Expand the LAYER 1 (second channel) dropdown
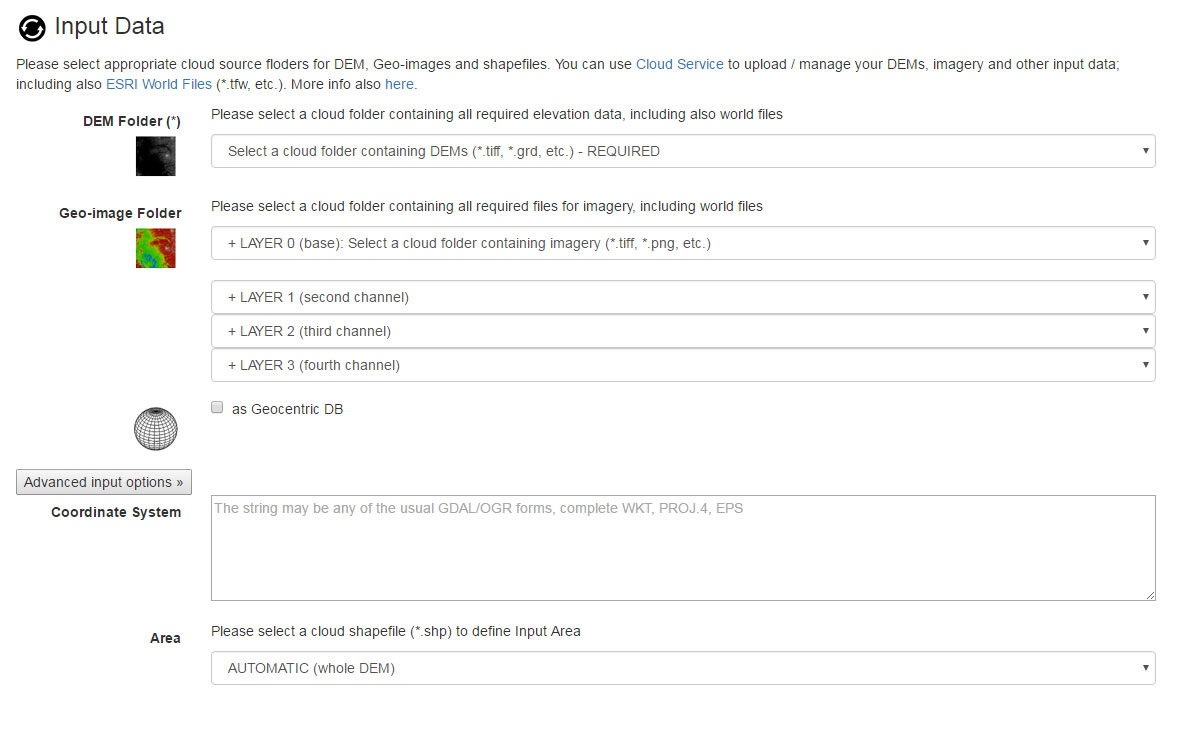Viewport: 1182px width, 729px height. (683, 297)
